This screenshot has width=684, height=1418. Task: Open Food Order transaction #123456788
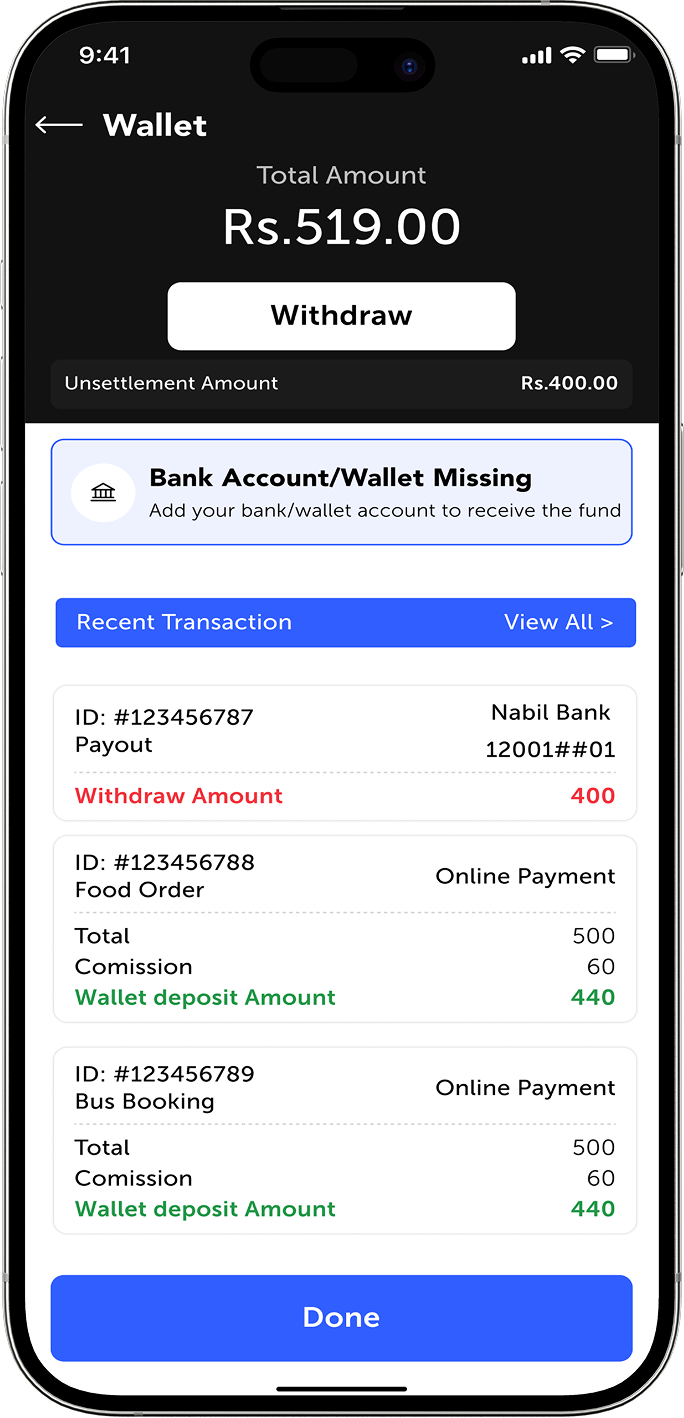click(344, 929)
